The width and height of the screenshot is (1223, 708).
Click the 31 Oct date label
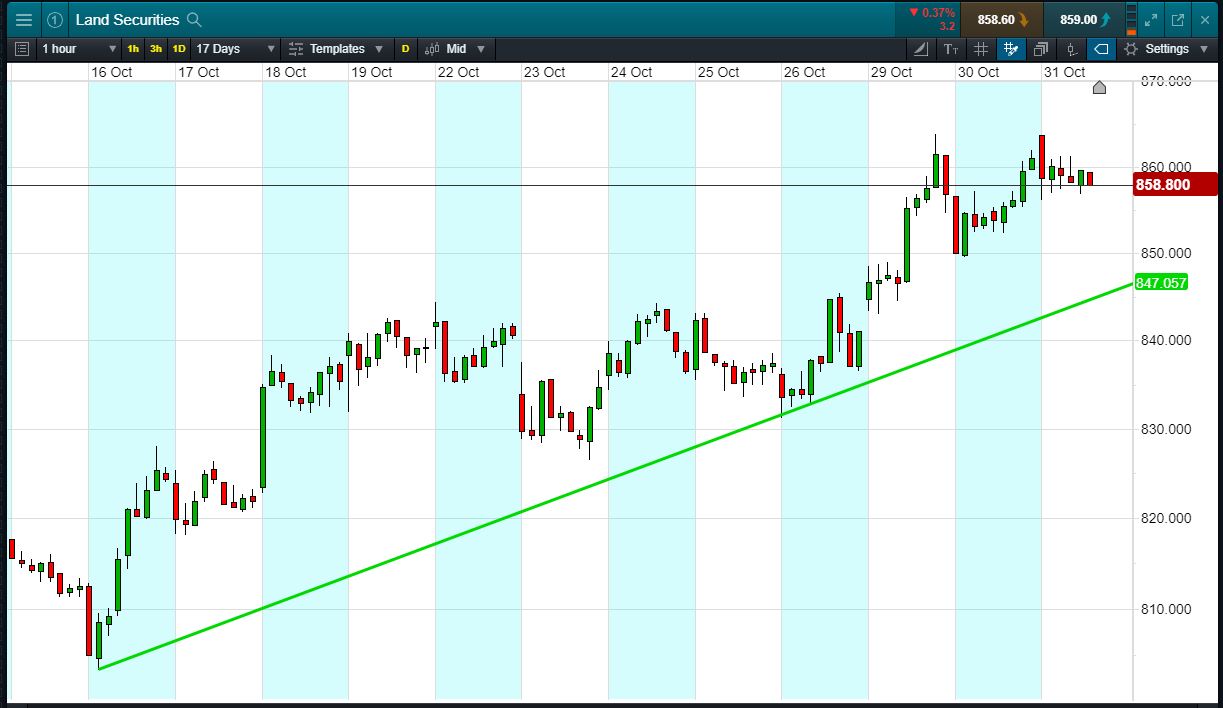pyautogui.click(x=1064, y=72)
